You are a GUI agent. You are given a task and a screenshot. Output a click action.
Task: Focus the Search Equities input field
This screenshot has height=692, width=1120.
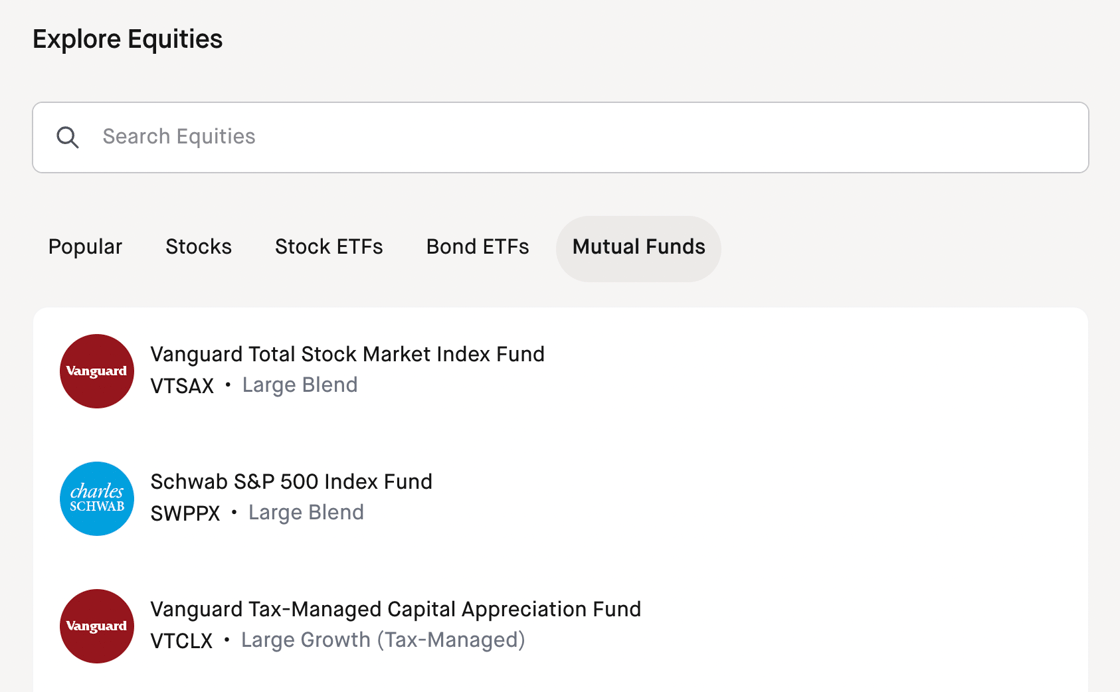560,137
